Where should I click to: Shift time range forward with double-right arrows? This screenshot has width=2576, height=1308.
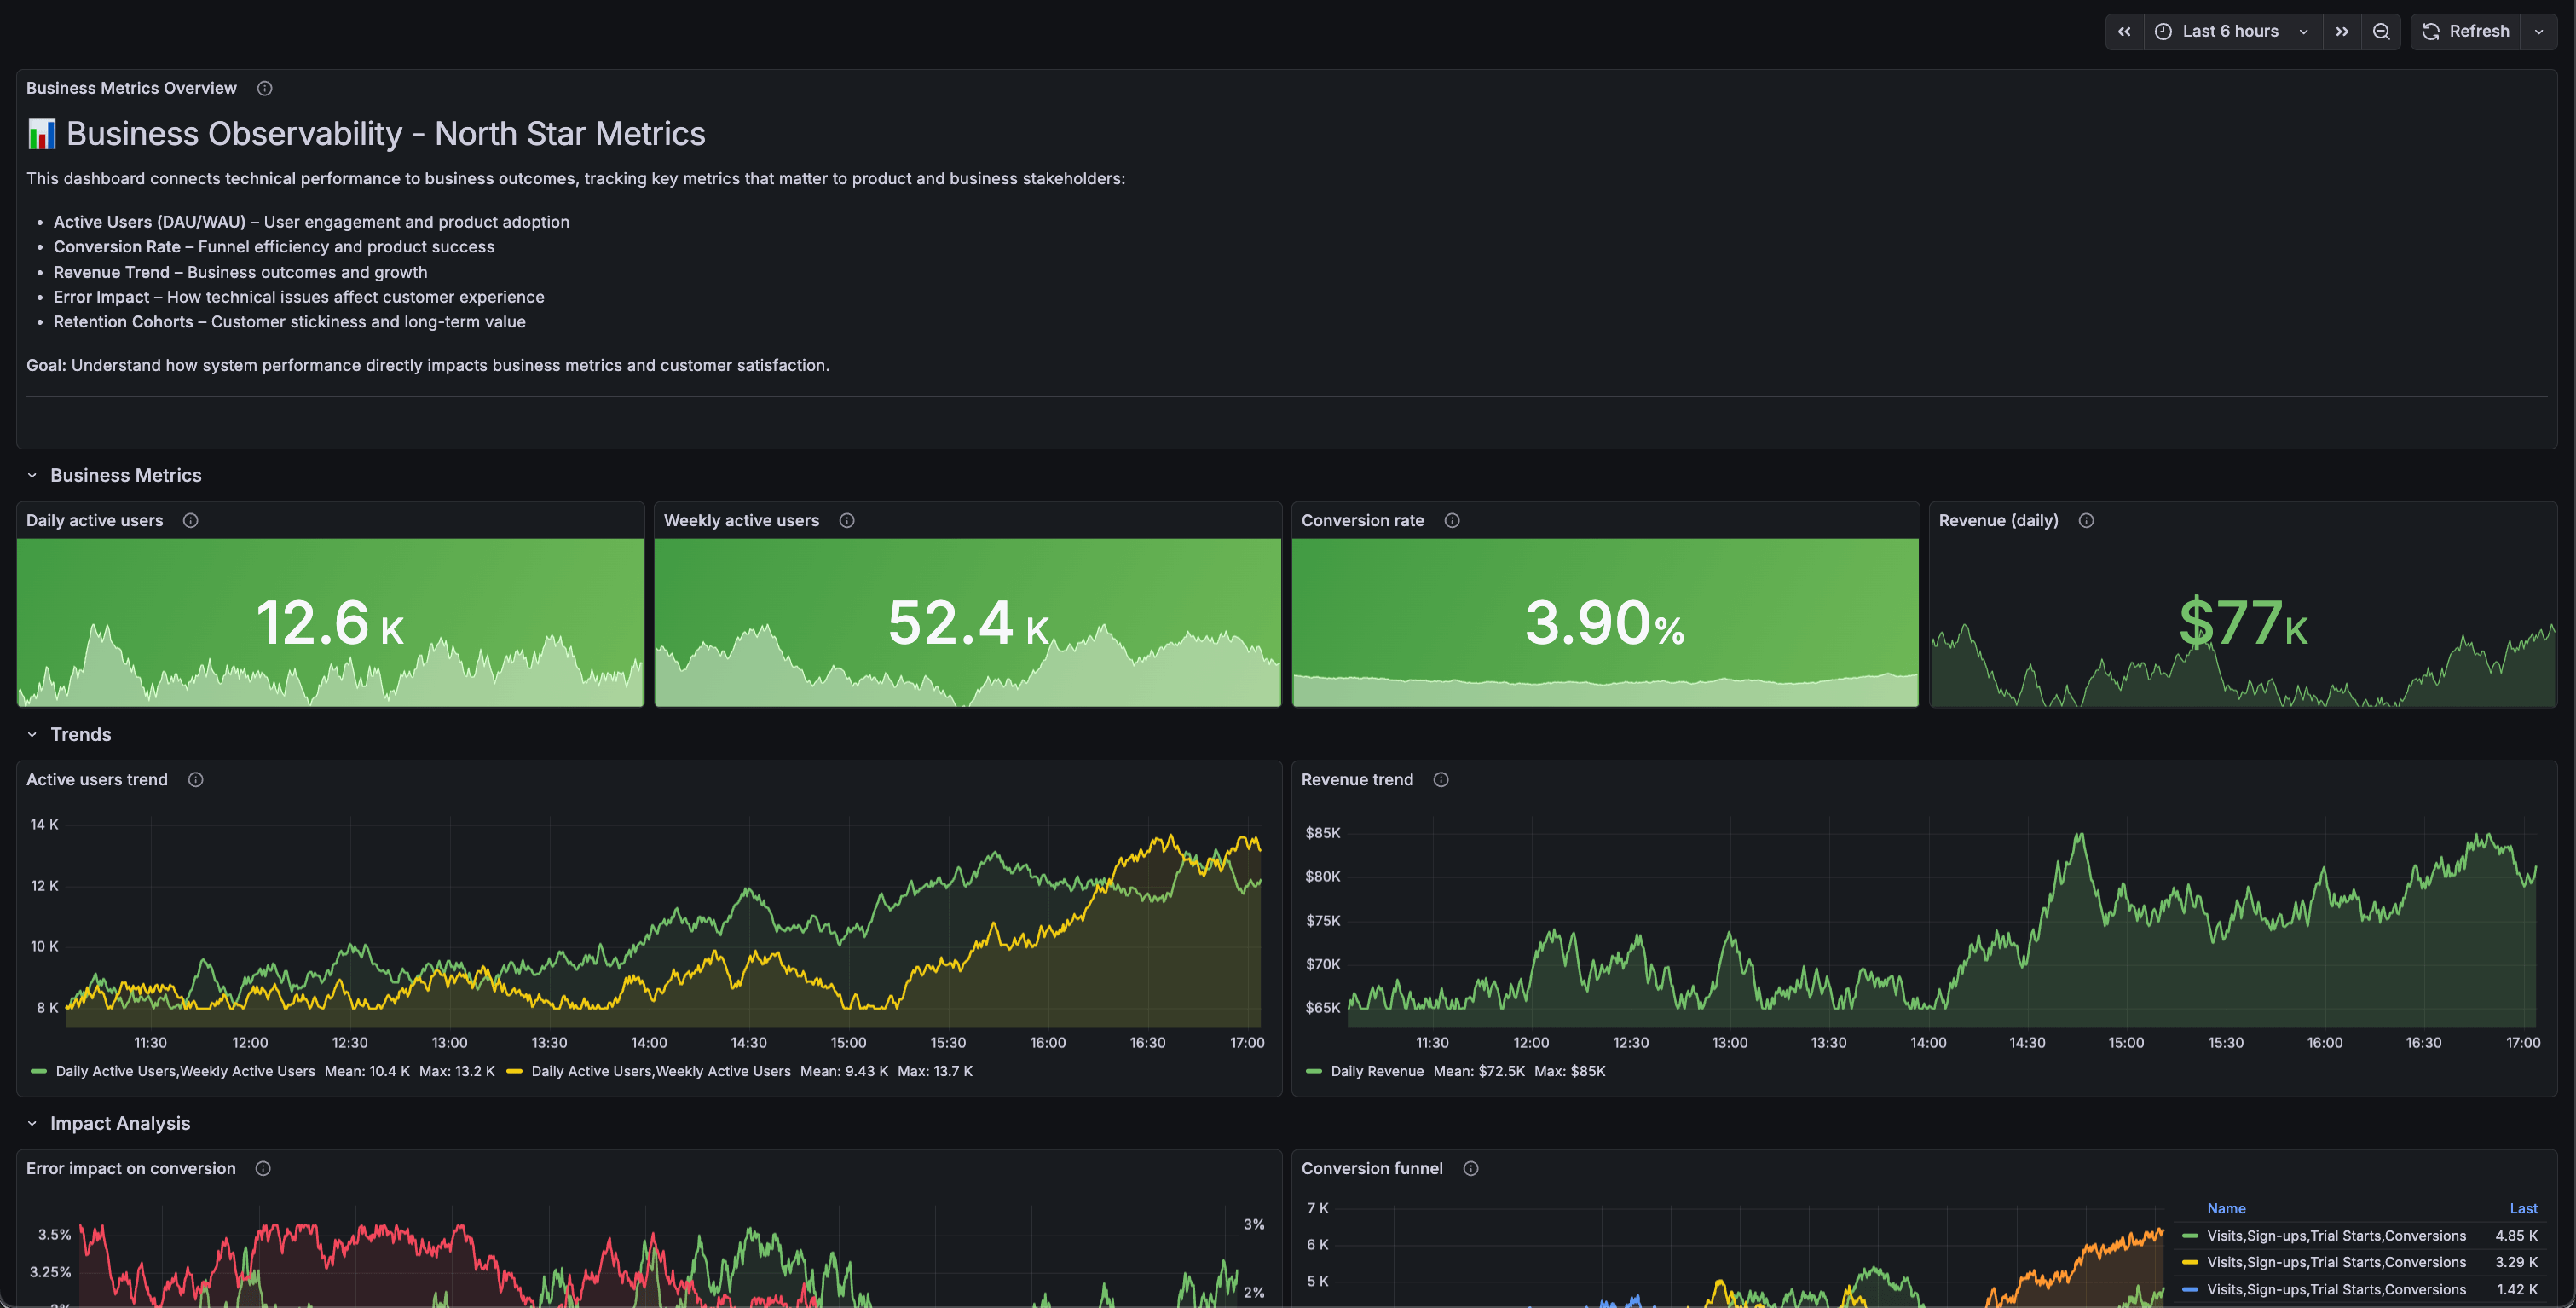[2341, 31]
